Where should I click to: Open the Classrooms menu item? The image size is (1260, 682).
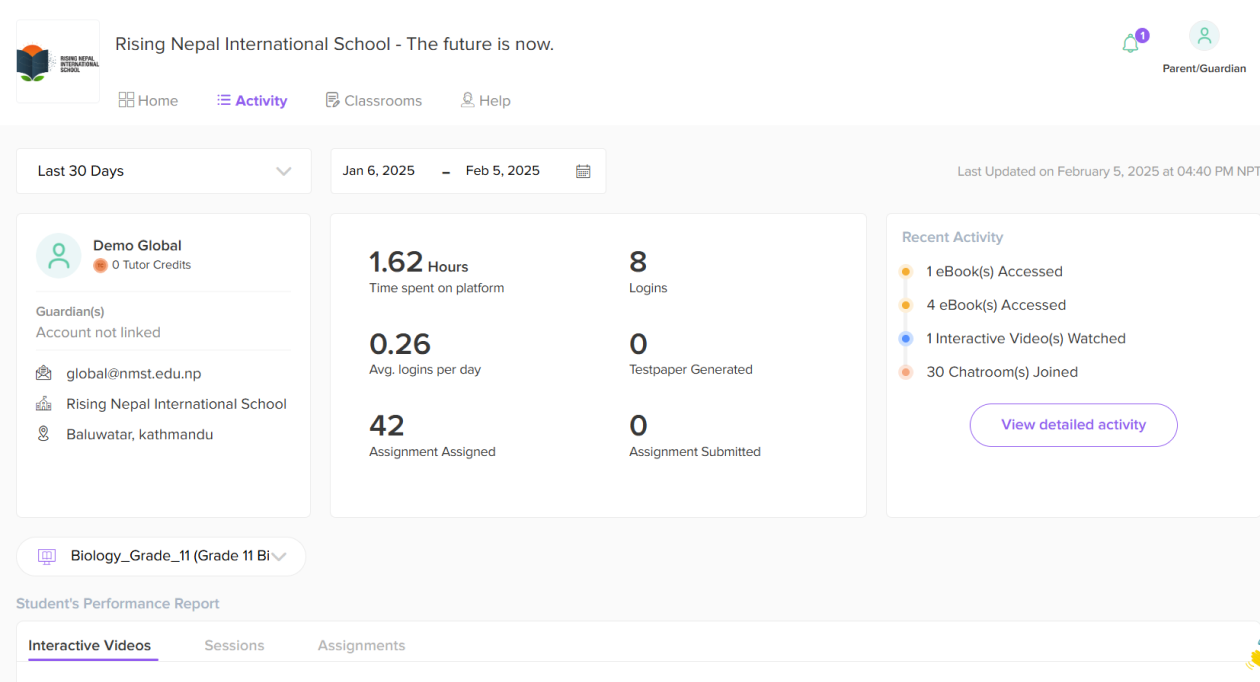pyautogui.click(x=373, y=100)
